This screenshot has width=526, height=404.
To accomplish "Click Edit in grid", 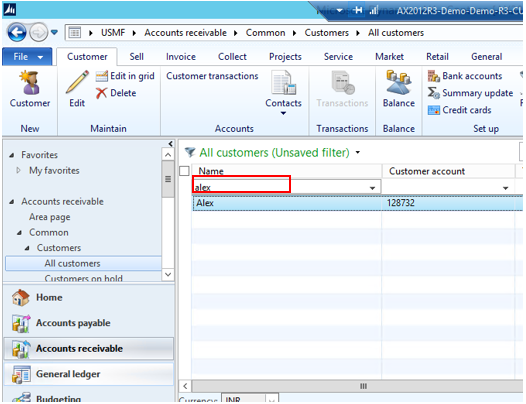I will (125, 76).
